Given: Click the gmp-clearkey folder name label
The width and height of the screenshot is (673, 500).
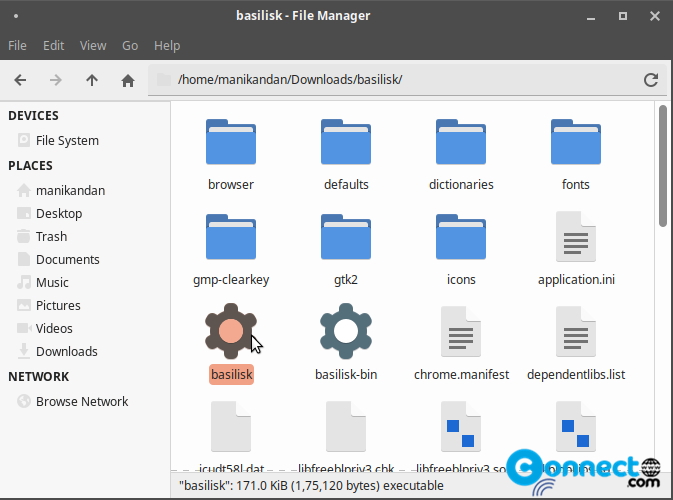Looking at the screenshot, I should 231,280.
